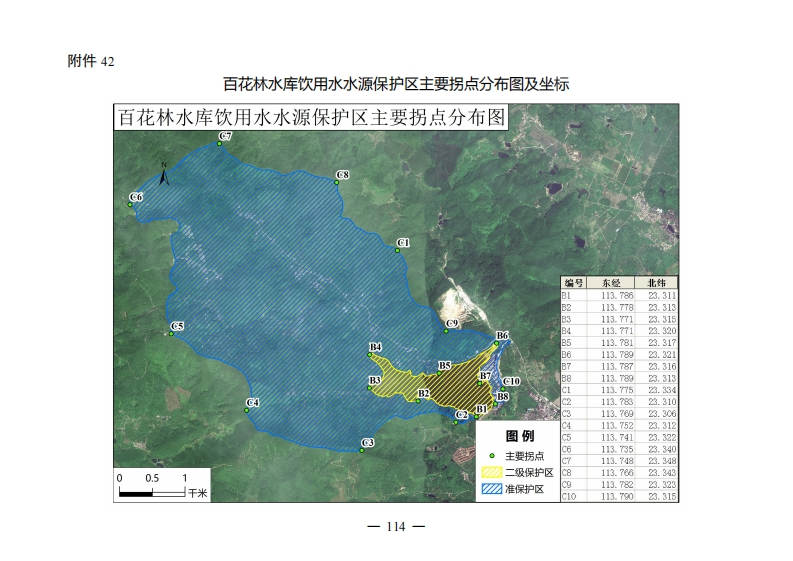The height and width of the screenshot is (561, 793).
Task: Click the map scale bar
Action: click(x=153, y=483)
